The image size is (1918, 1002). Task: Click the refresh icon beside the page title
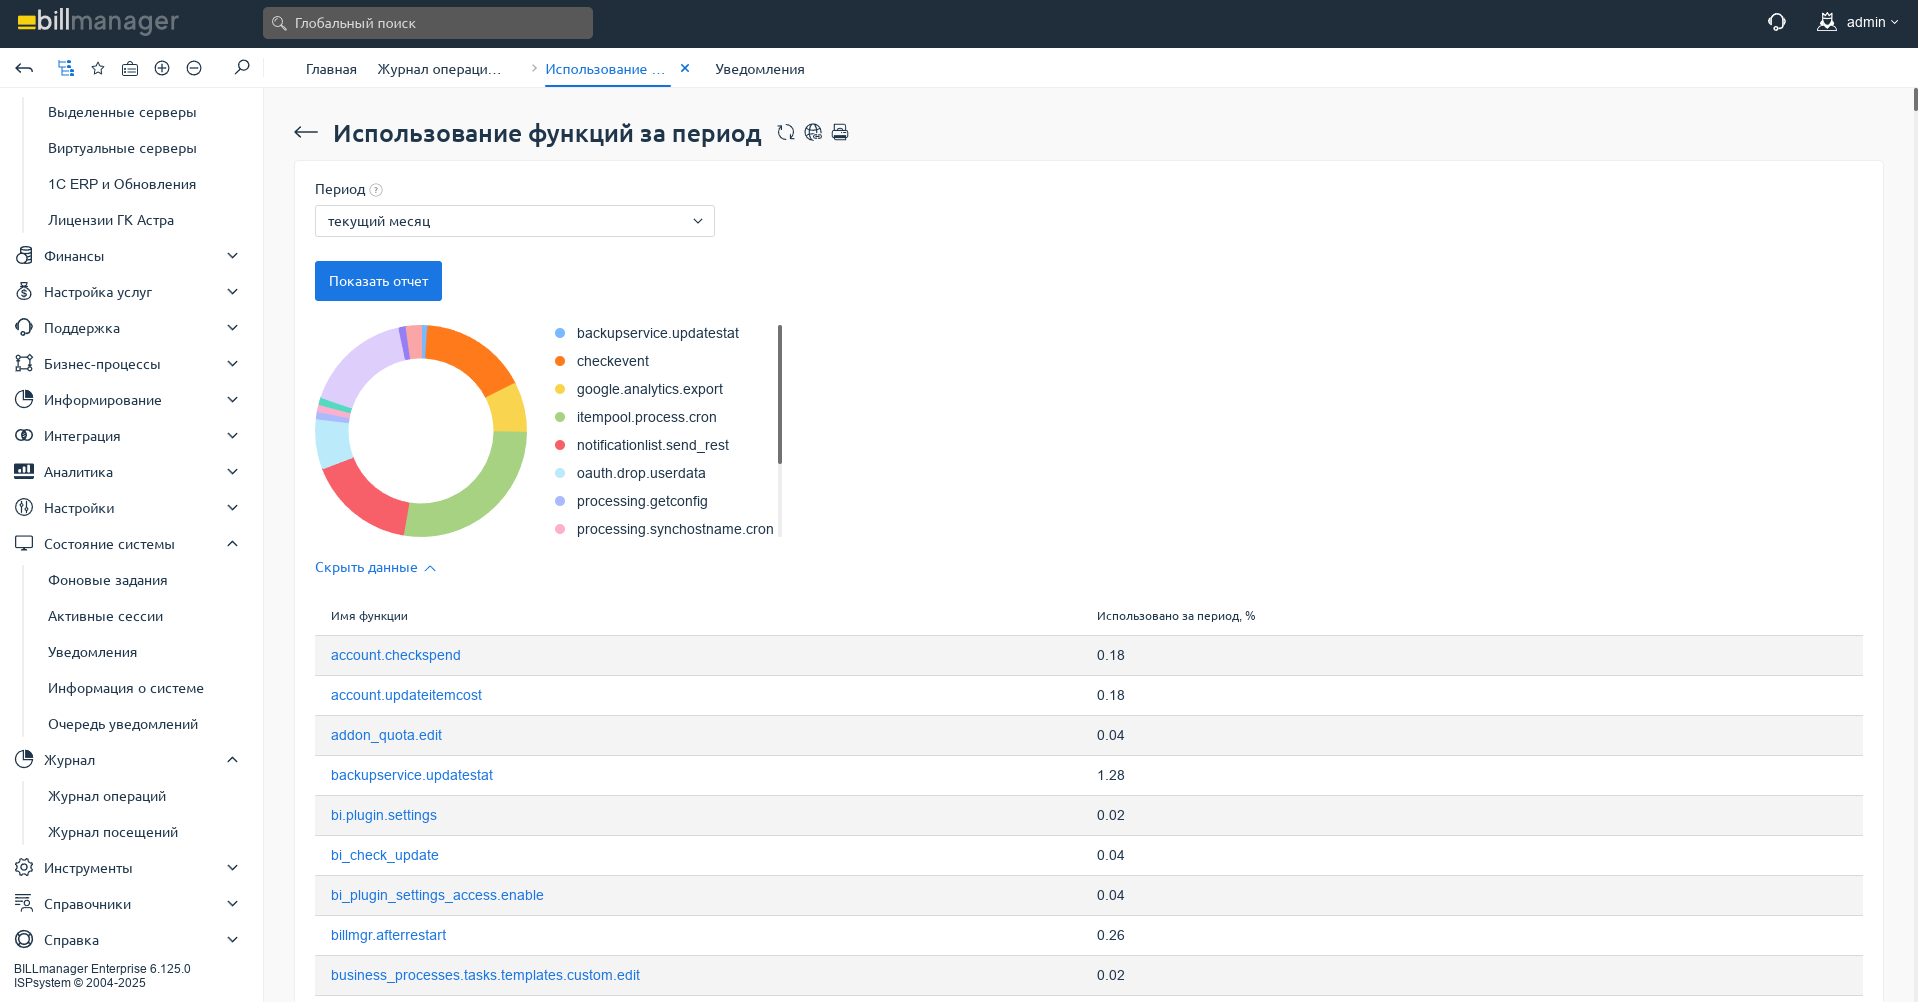pos(786,132)
